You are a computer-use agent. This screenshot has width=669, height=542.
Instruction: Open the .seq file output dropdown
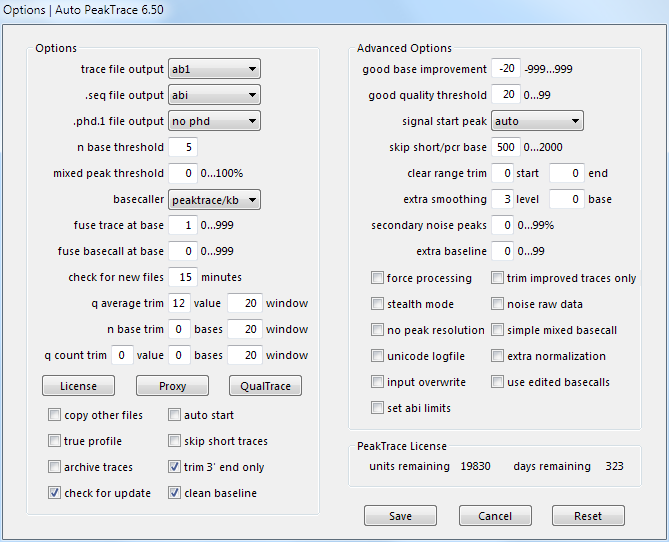(x=214, y=95)
